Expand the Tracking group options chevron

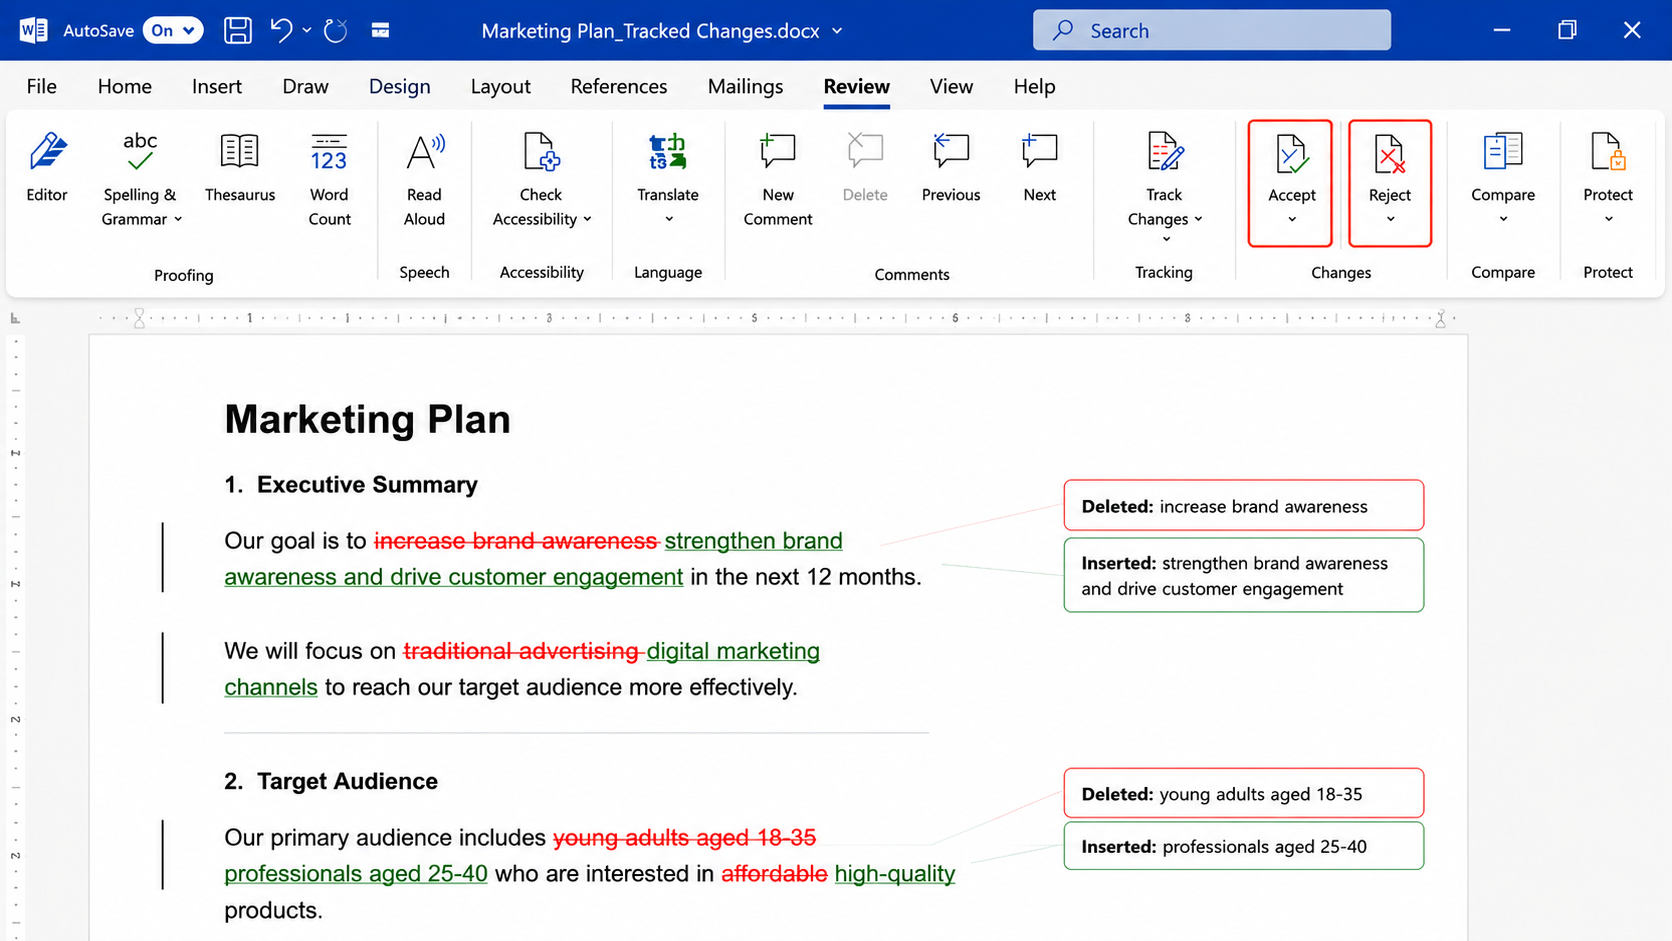(x=1166, y=239)
